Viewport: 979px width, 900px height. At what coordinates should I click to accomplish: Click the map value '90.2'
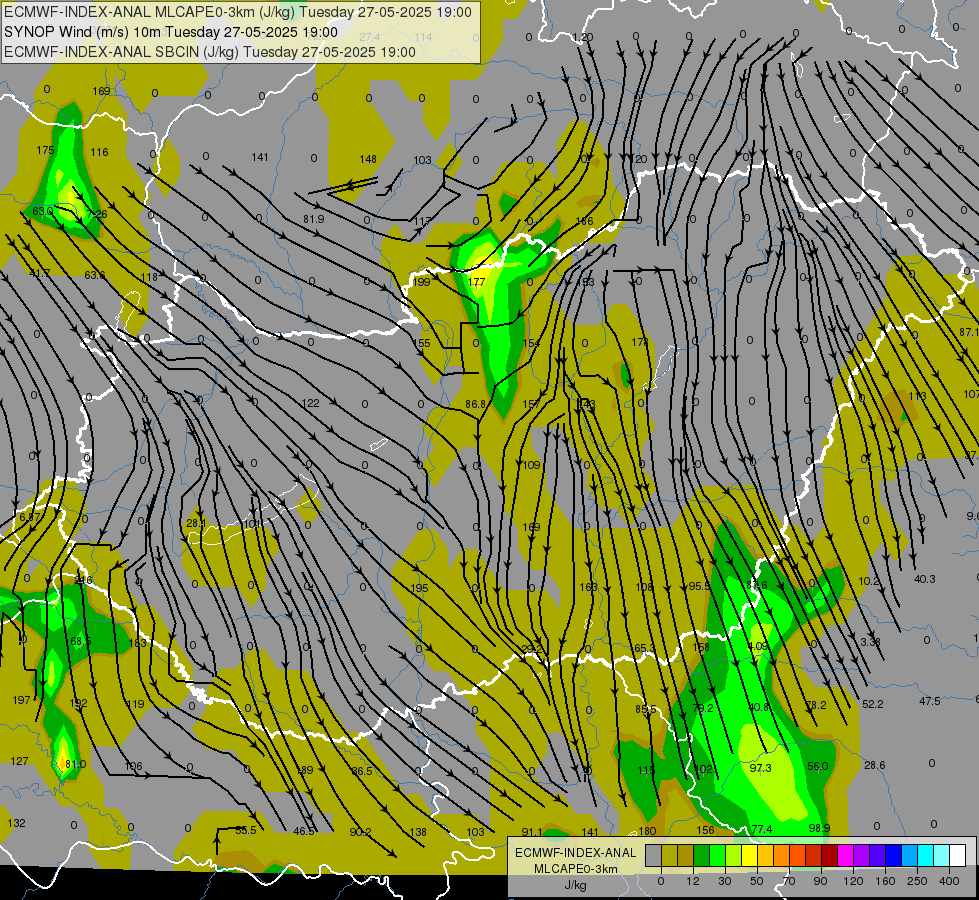point(360,832)
